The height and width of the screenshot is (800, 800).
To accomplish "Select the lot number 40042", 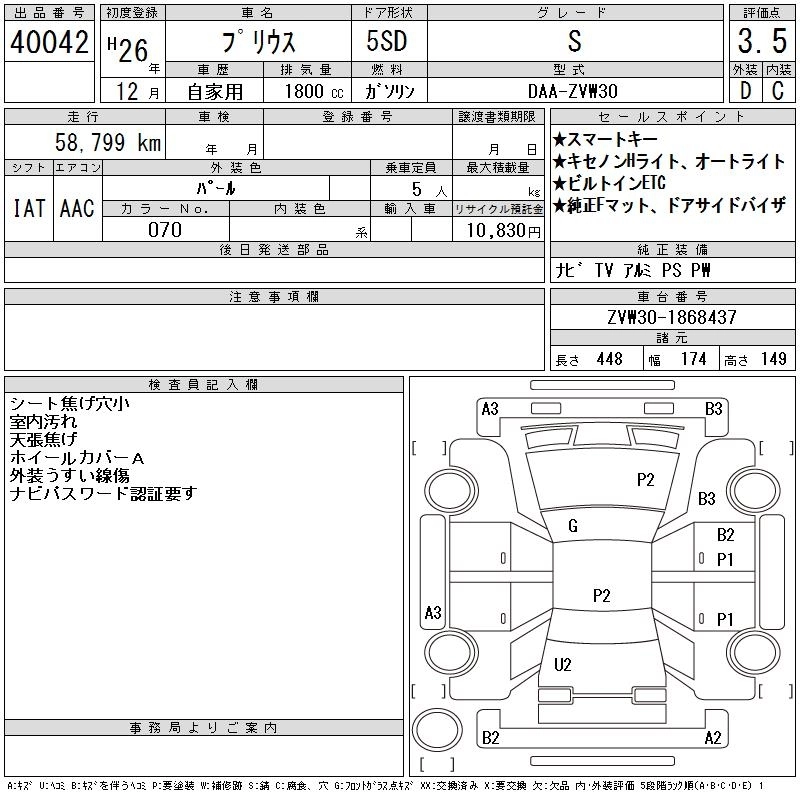I will point(49,42).
